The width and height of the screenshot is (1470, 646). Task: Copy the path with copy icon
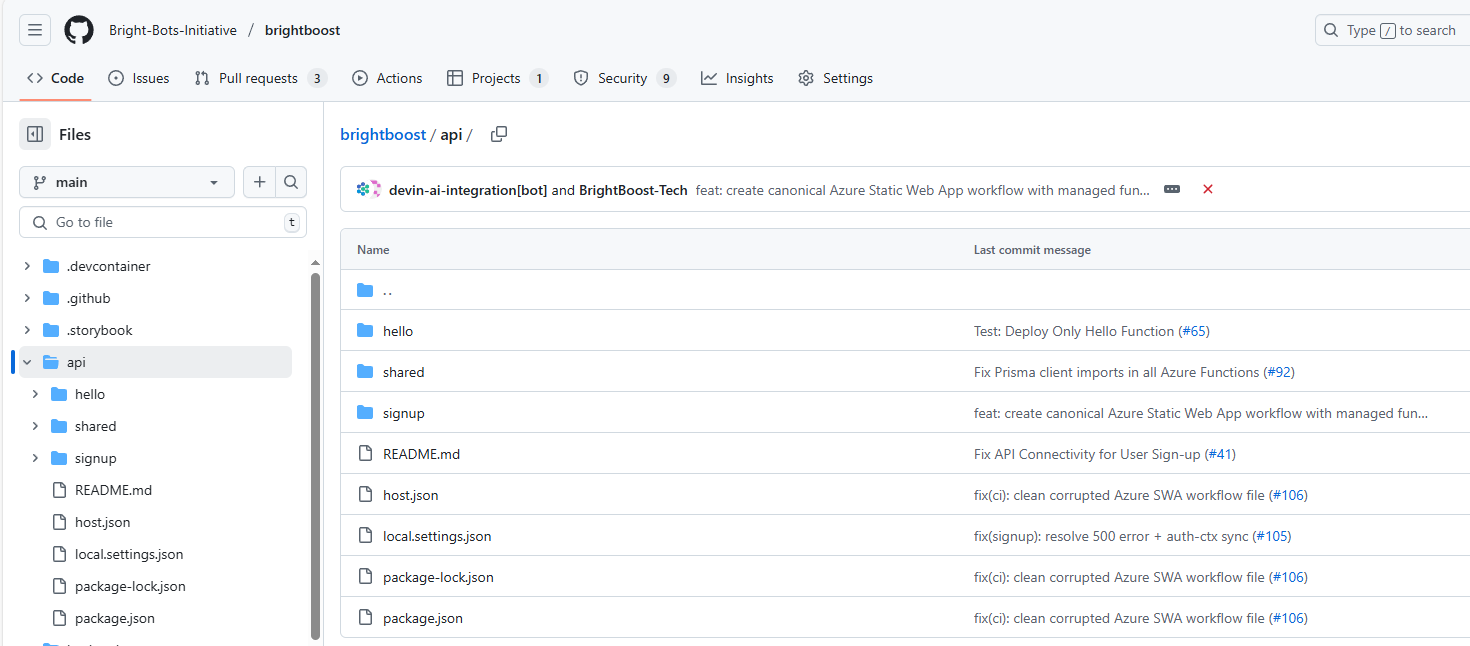[499, 134]
